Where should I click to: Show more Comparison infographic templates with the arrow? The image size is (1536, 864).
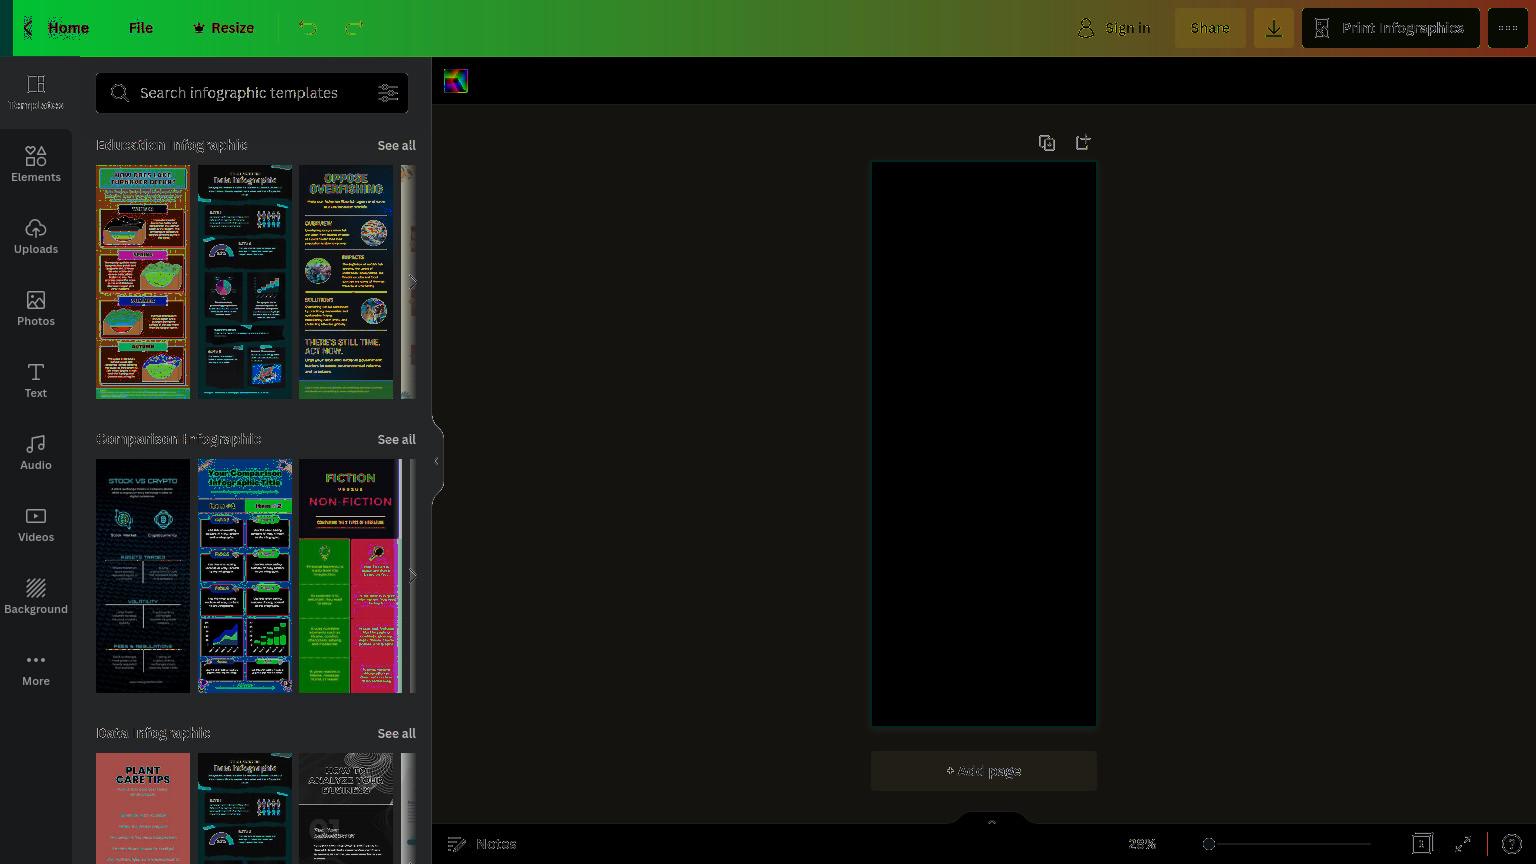pyautogui.click(x=412, y=576)
